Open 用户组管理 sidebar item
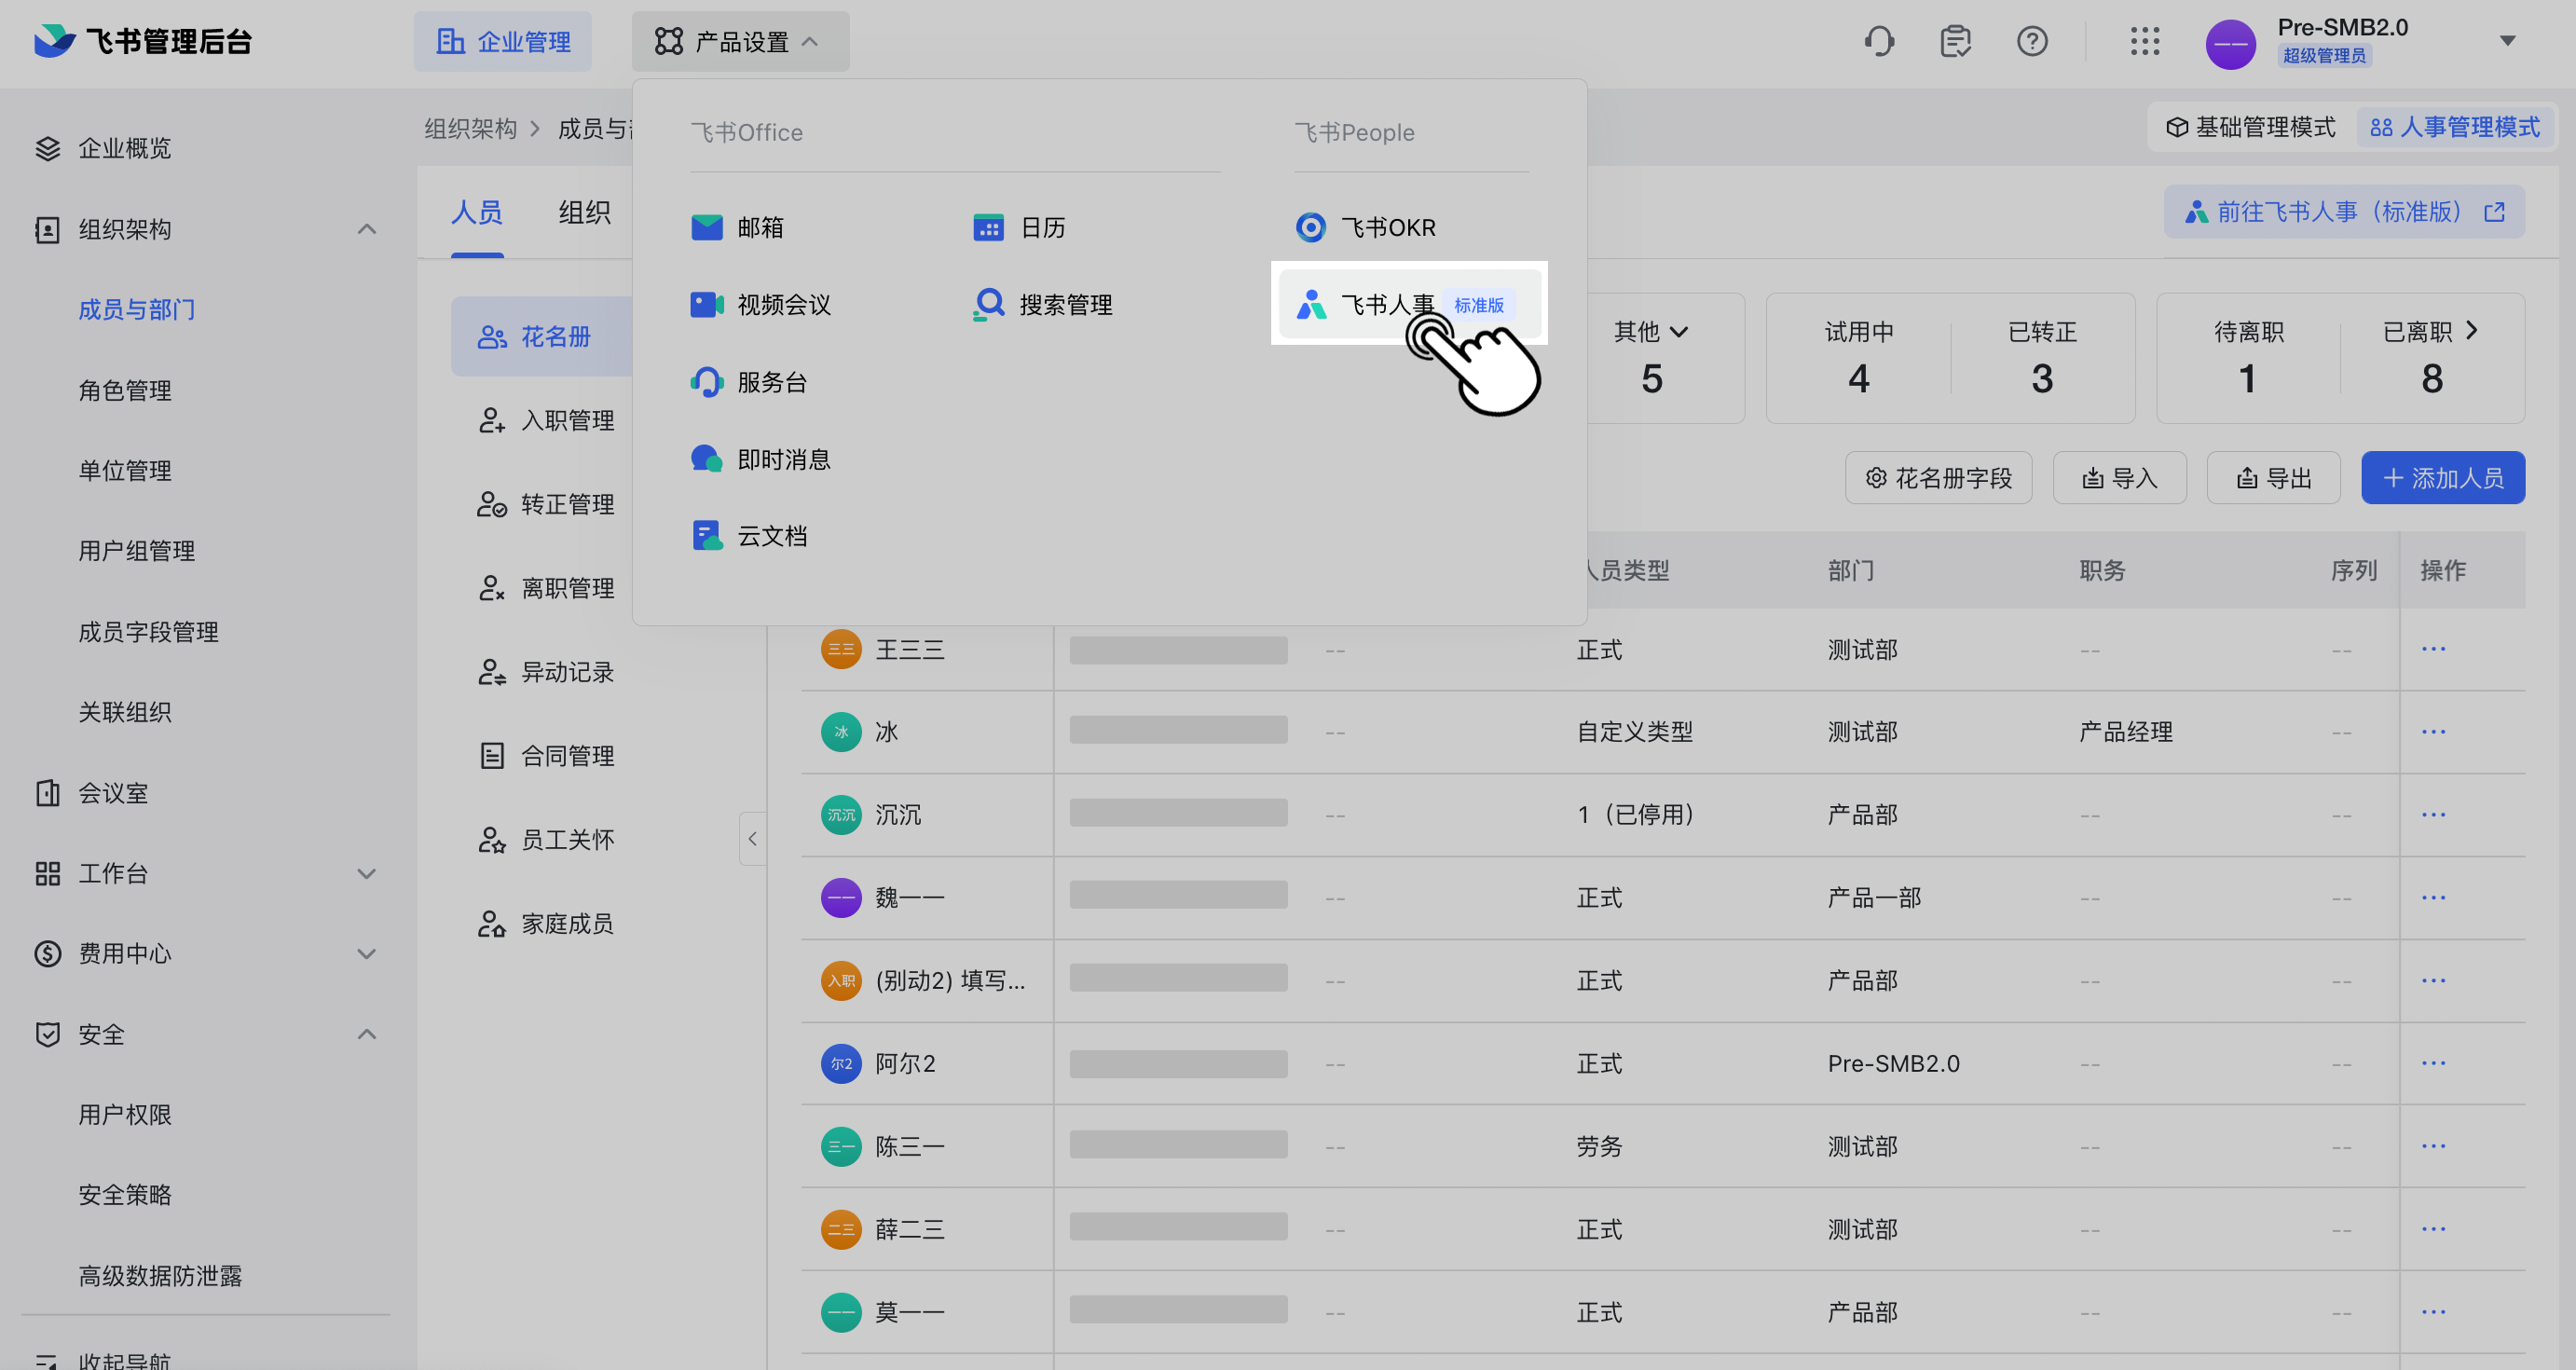The height and width of the screenshot is (1370, 2576). 137,551
